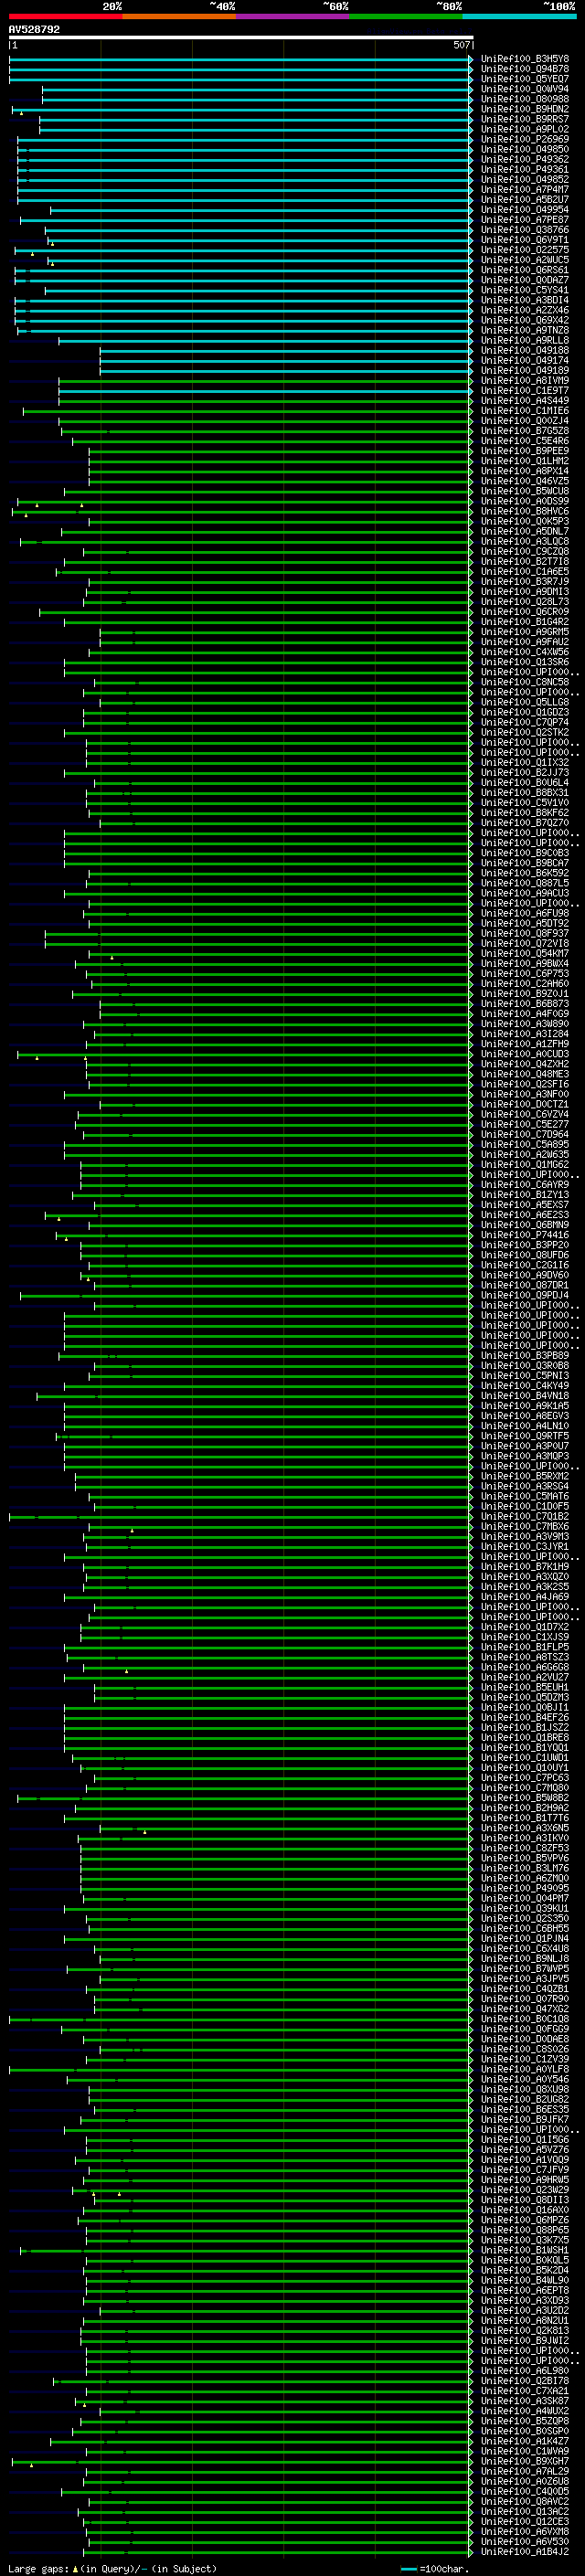This screenshot has width=585, height=2576.
Task: Click the UniRef100_B1WSH1 label
Action: point(524,2250)
